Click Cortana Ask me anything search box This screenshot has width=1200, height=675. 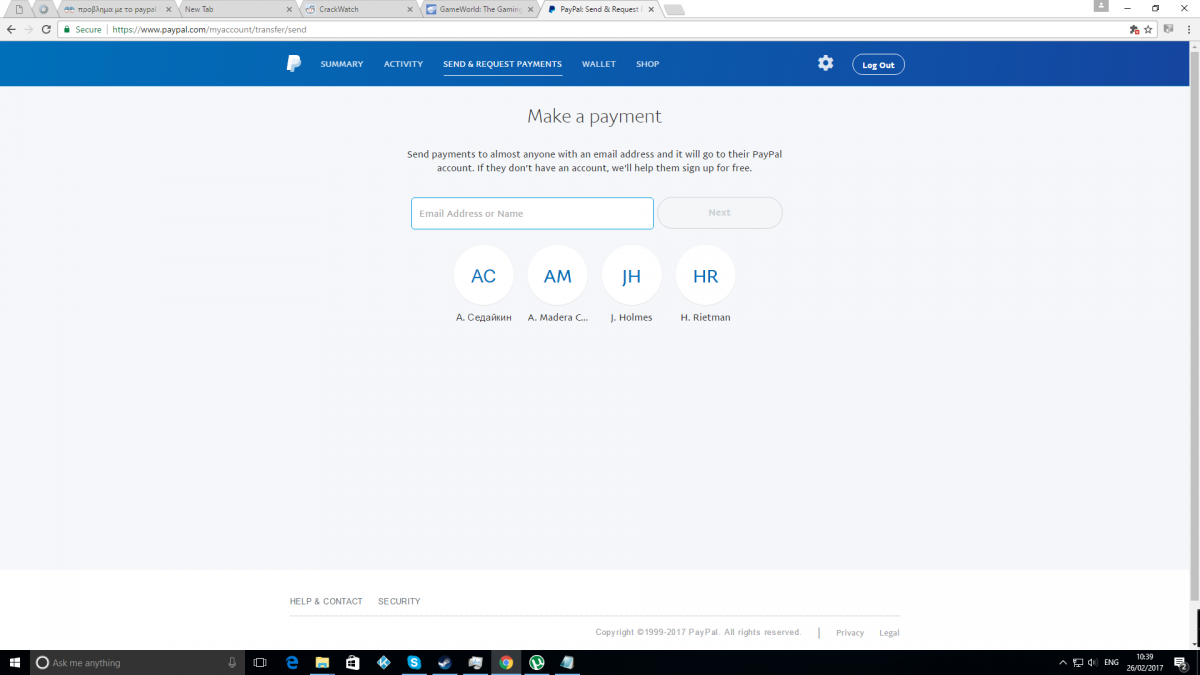point(136,662)
